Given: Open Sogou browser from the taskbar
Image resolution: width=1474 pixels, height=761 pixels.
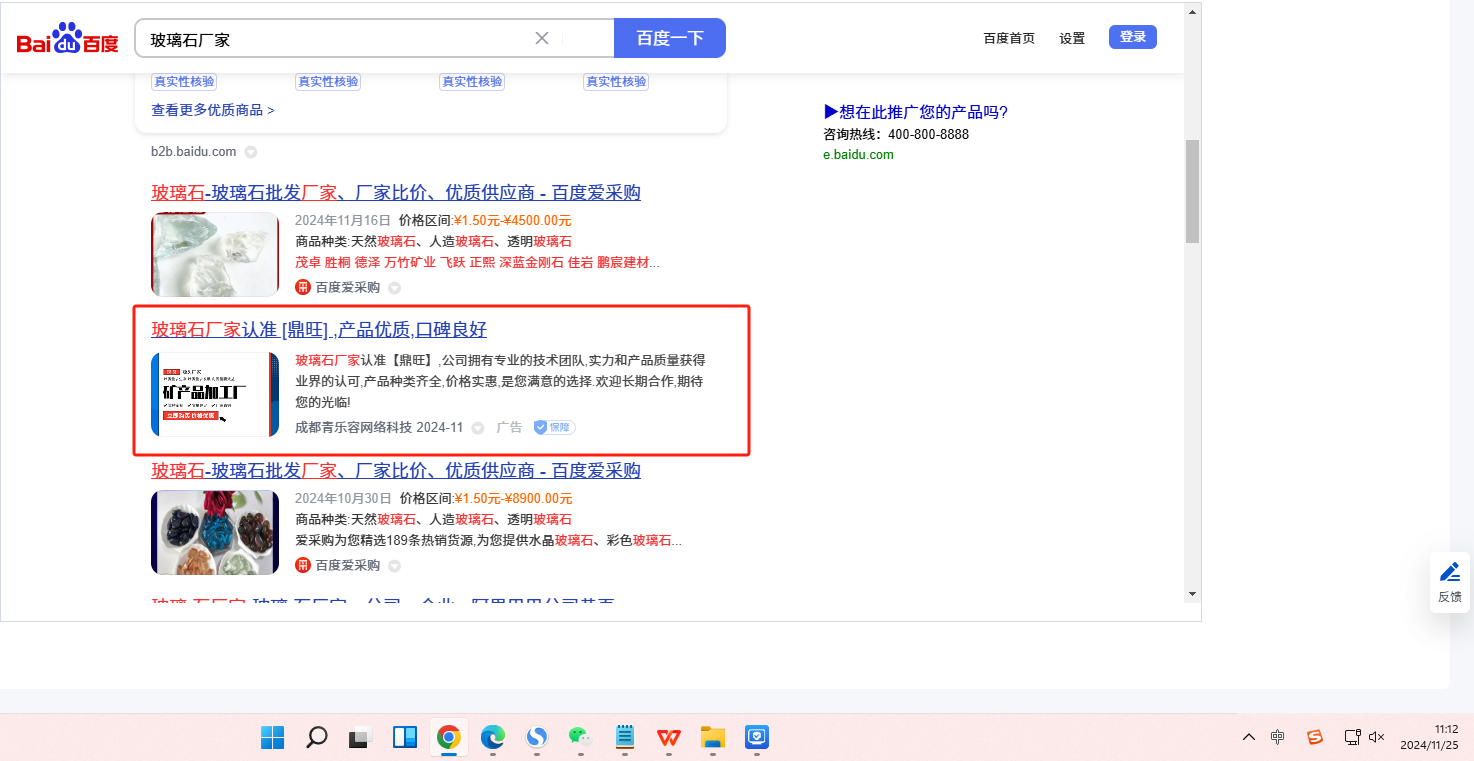Looking at the screenshot, I should point(536,738).
